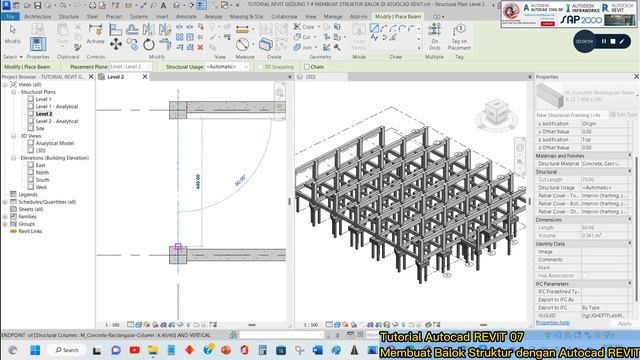Click the recorder pen annotate icon

tap(622, 41)
